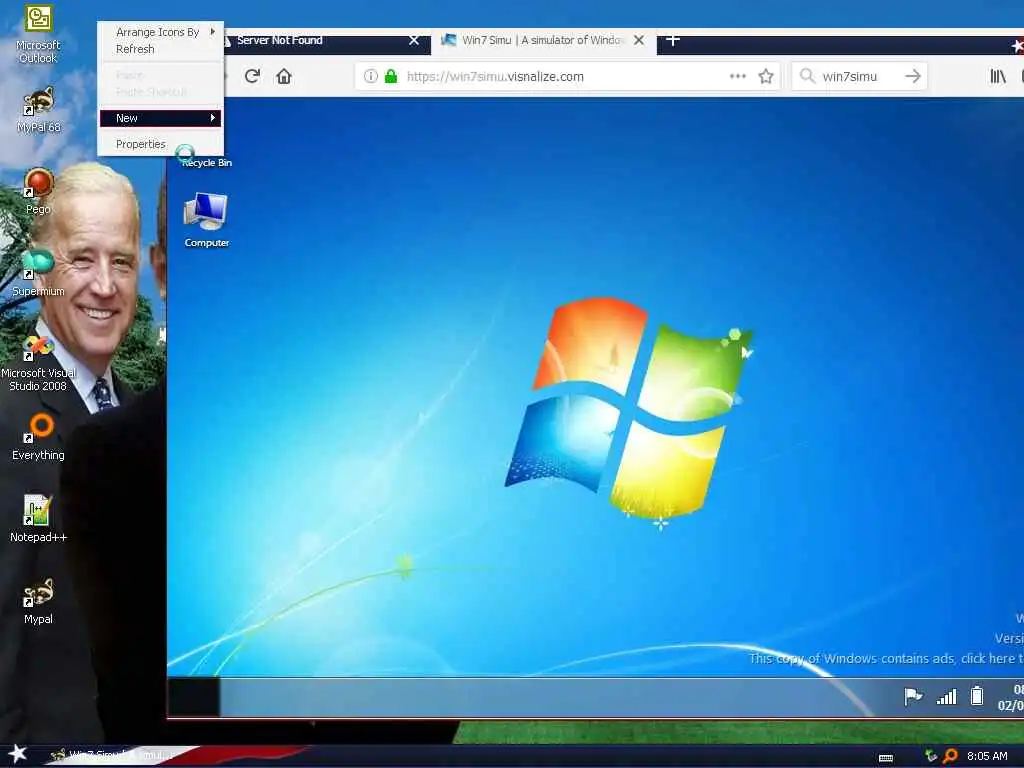Viewport: 1024px width, 768px height.
Task: Go to the browser home page
Action: pos(283,76)
